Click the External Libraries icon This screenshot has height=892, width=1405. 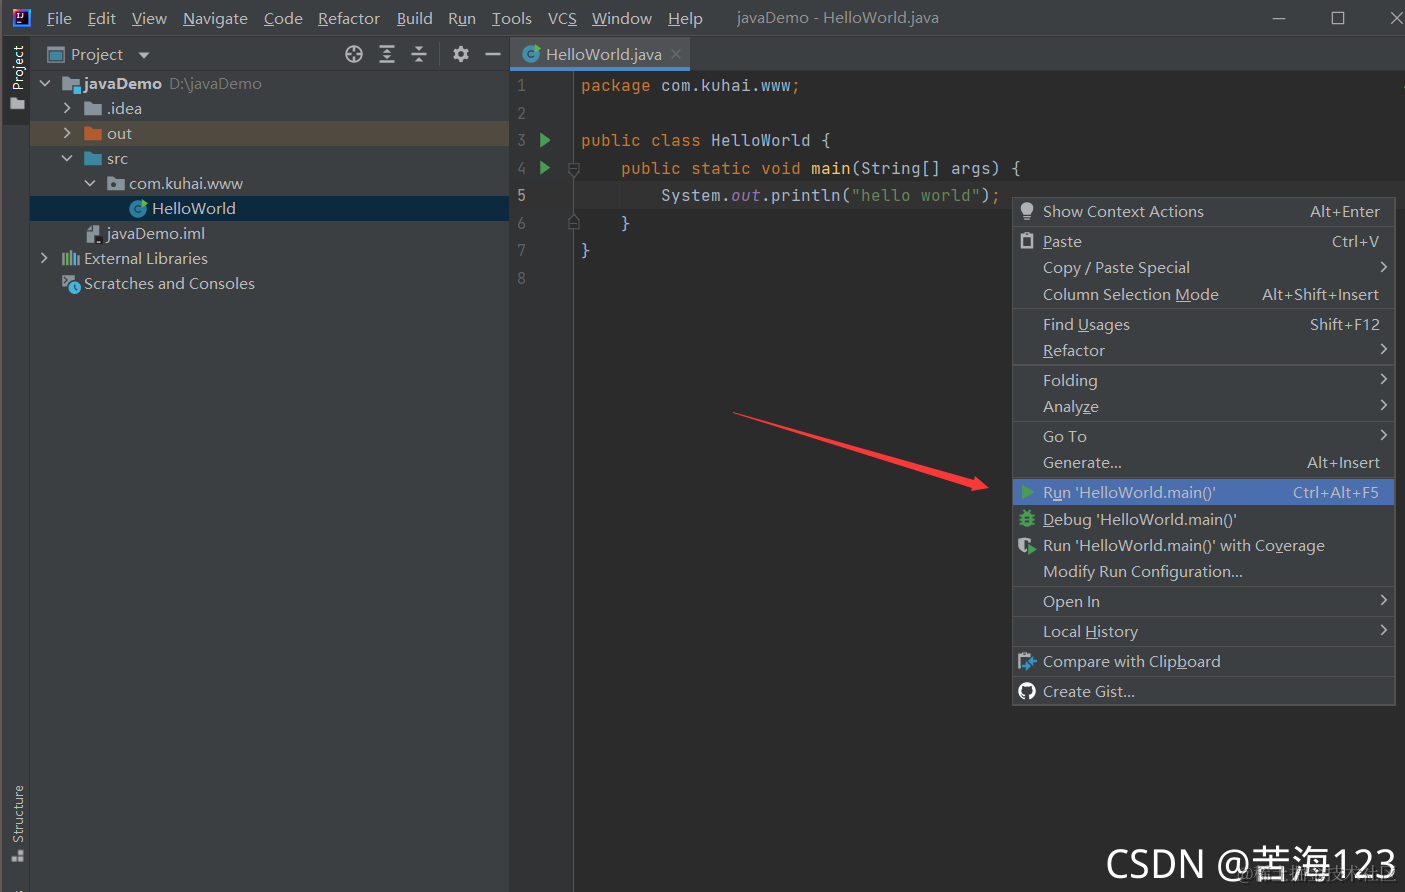(x=71, y=258)
